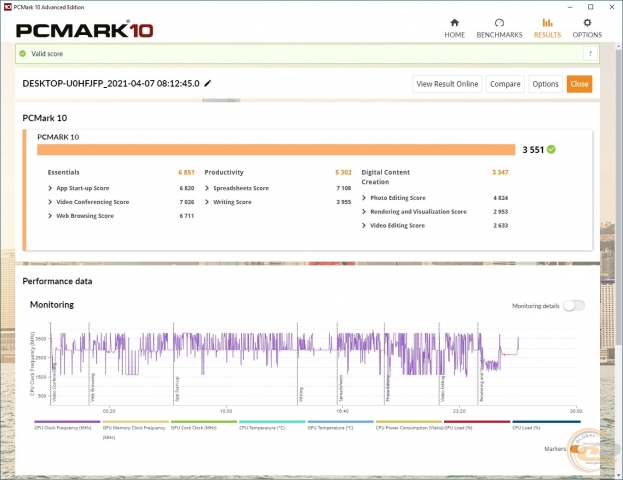Click the Web Browsing marker in chart

93,387
